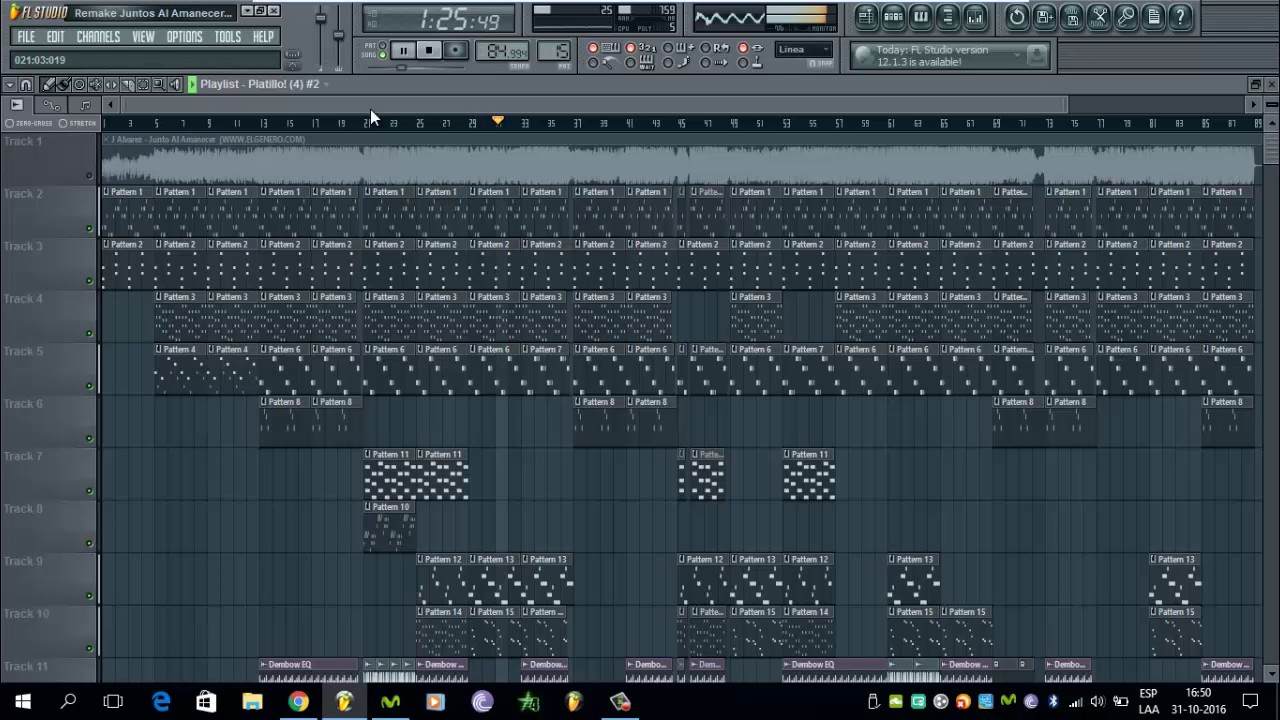Open the mixer window
1280x720 pixels.
coord(974,17)
